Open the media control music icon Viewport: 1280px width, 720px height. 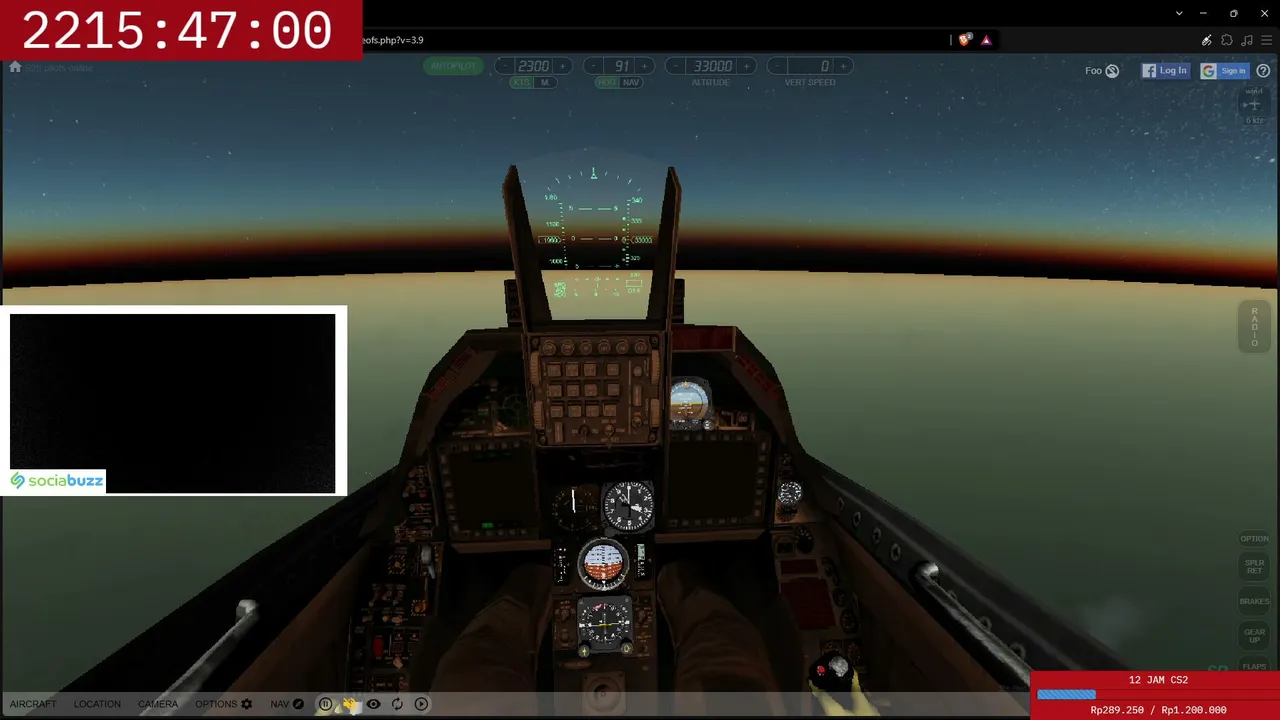pyautogui.click(x=1247, y=40)
